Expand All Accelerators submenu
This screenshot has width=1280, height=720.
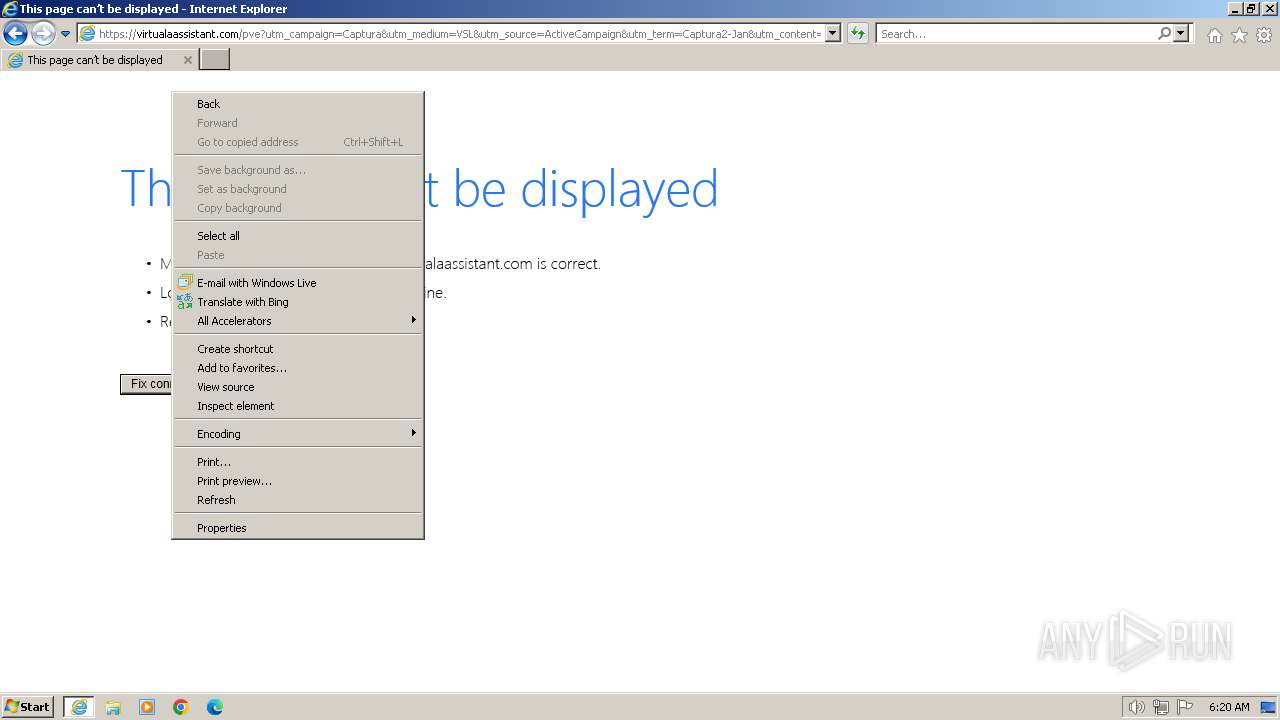298,321
